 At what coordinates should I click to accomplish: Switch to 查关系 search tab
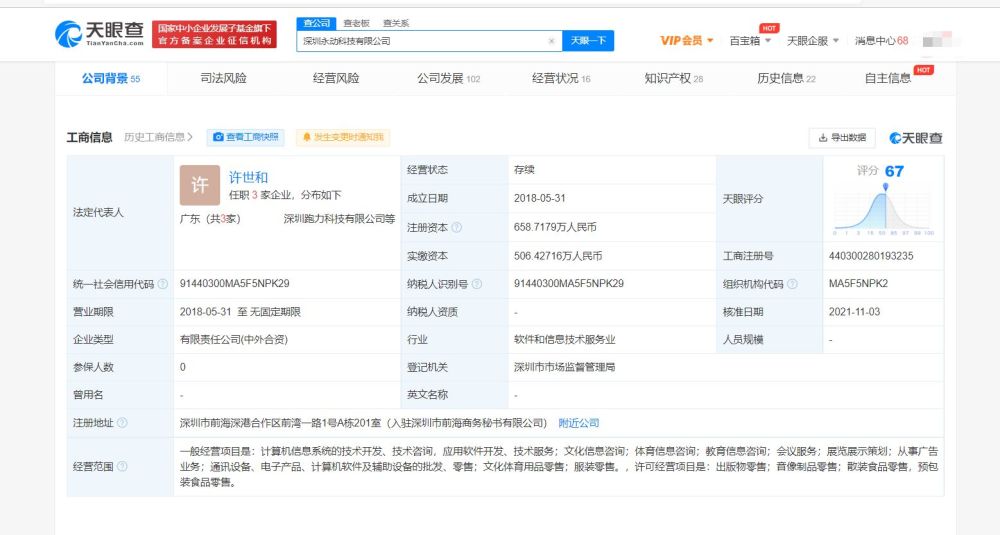[x=396, y=23]
